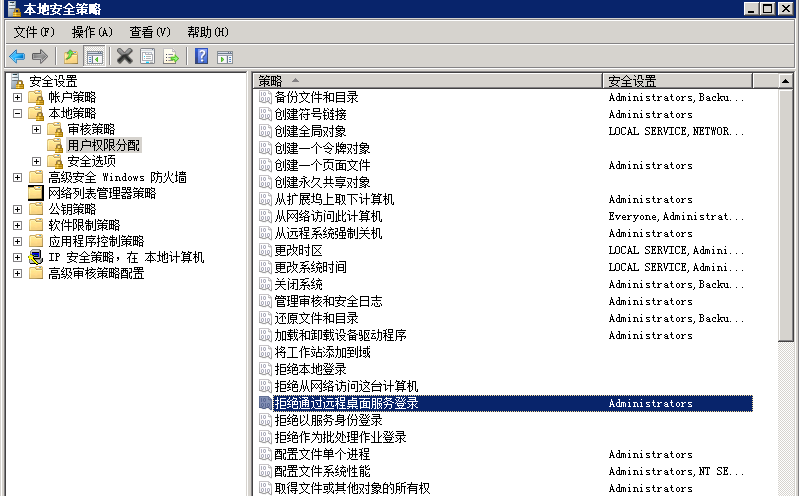The height and width of the screenshot is (496, 799).
Task: Collapse the 本地策略 tree node
Action: tap(17, 113)
